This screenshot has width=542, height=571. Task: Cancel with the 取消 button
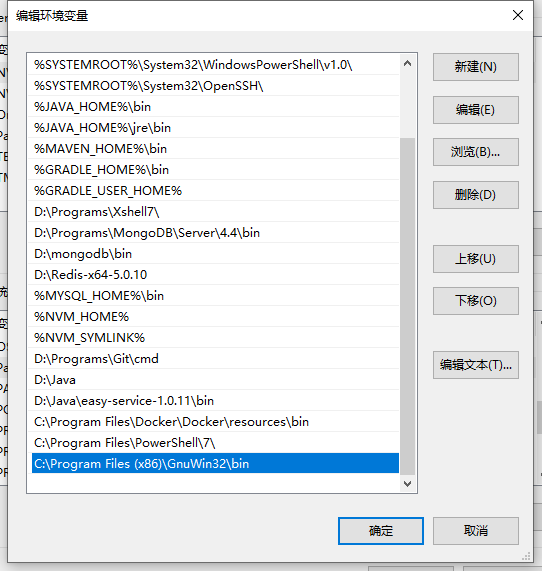(x=476, y=531)
